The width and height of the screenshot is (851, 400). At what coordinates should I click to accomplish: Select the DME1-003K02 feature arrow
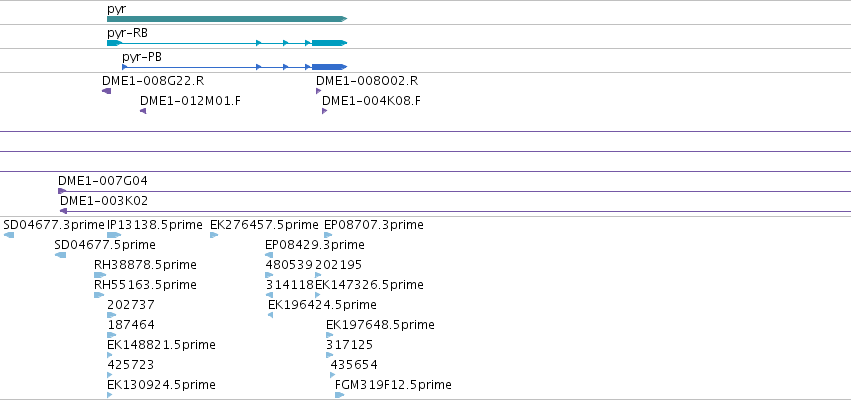point(63,211)
